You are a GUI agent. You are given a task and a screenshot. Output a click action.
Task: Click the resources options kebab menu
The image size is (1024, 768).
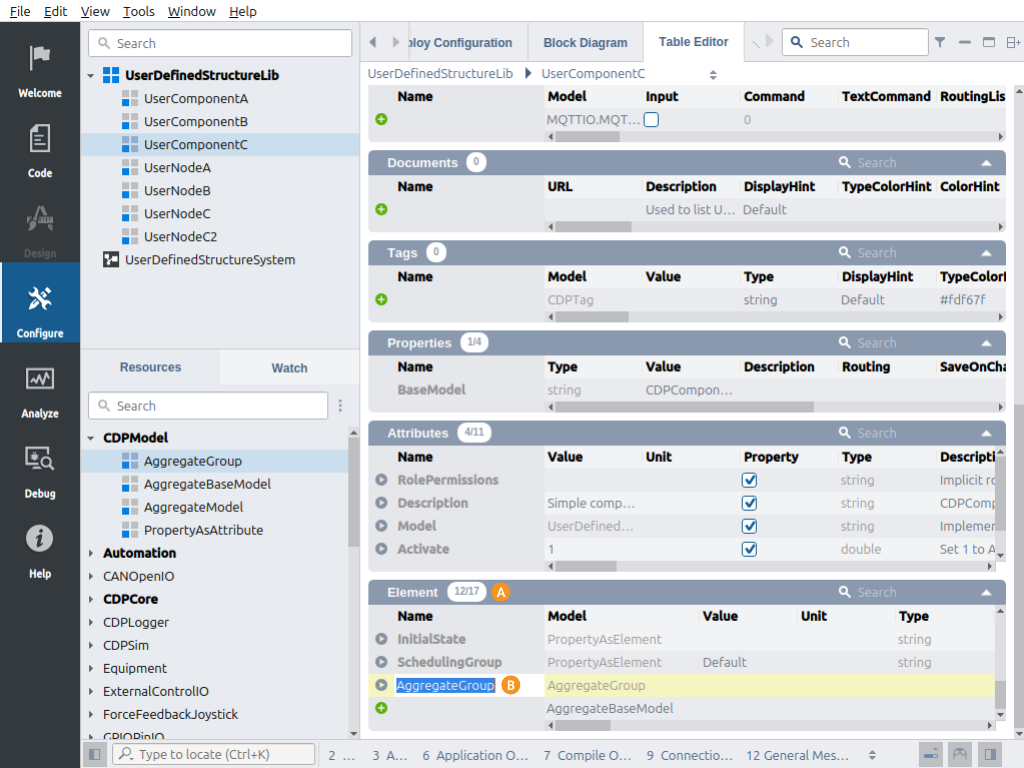(x=340, y=406)
